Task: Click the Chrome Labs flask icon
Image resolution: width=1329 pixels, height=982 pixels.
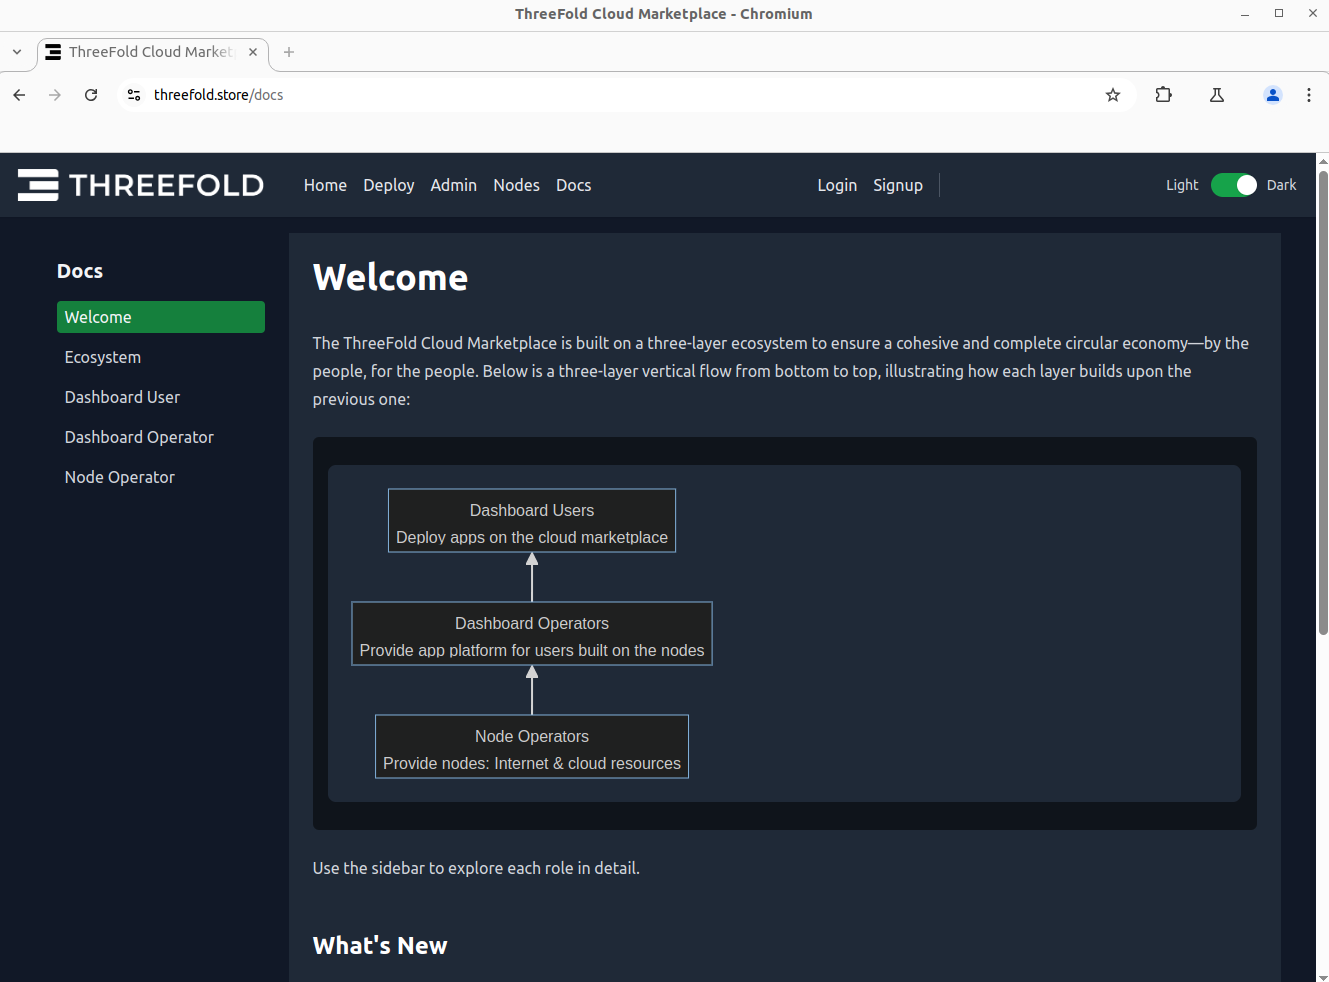Action: (x=1217, y=95)
